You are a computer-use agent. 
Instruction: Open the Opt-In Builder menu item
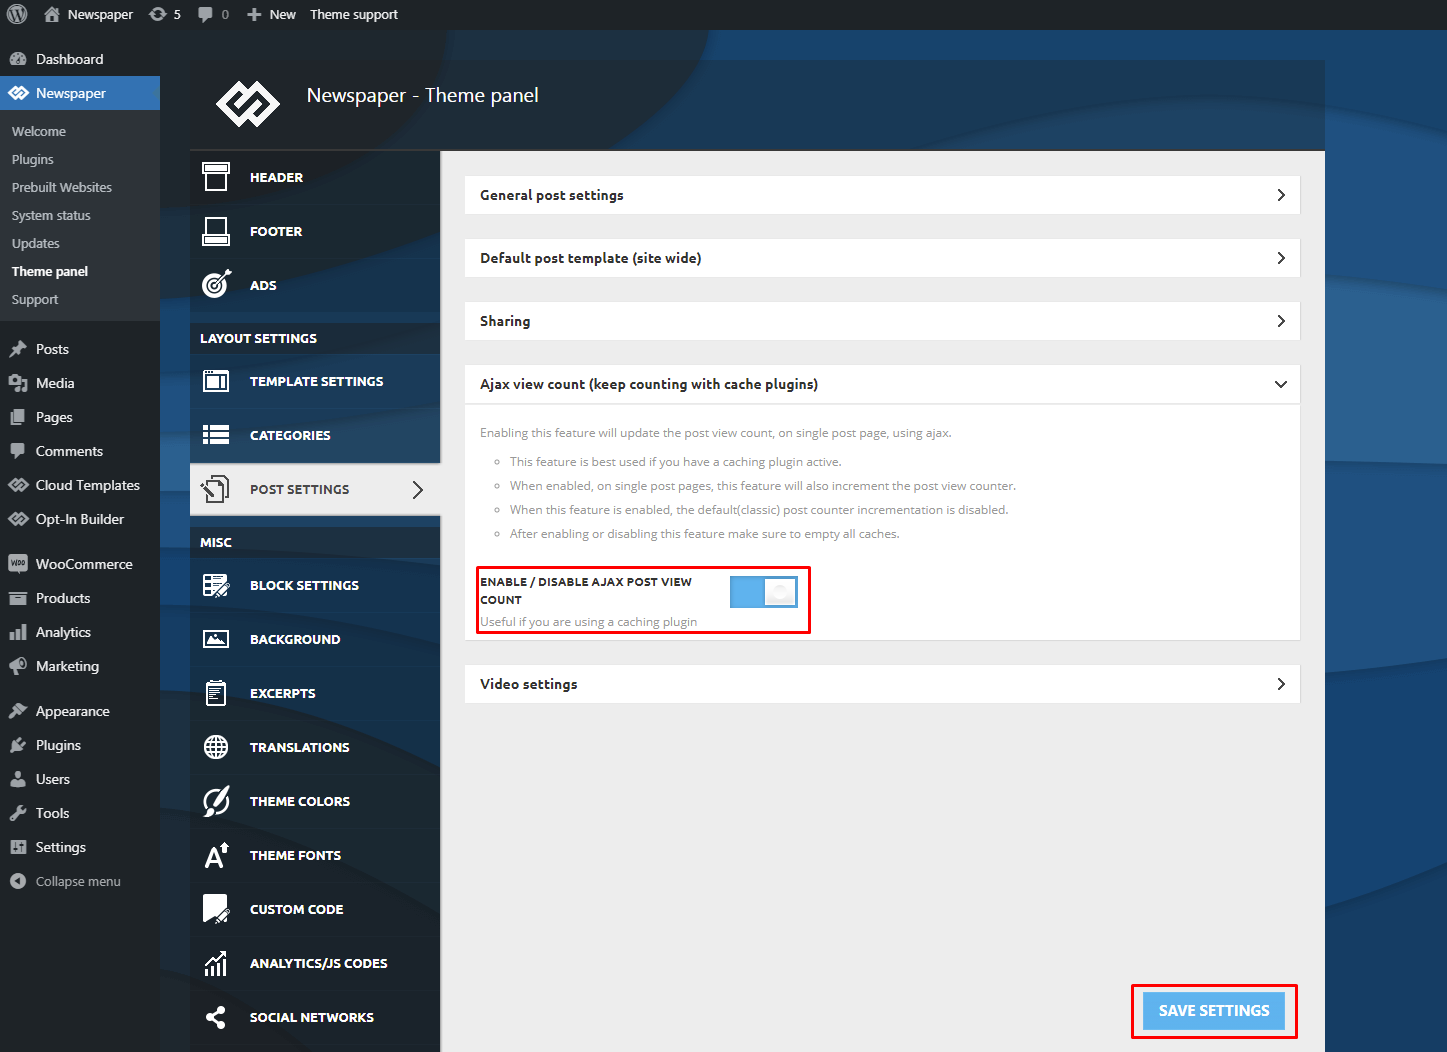[80, 519]
